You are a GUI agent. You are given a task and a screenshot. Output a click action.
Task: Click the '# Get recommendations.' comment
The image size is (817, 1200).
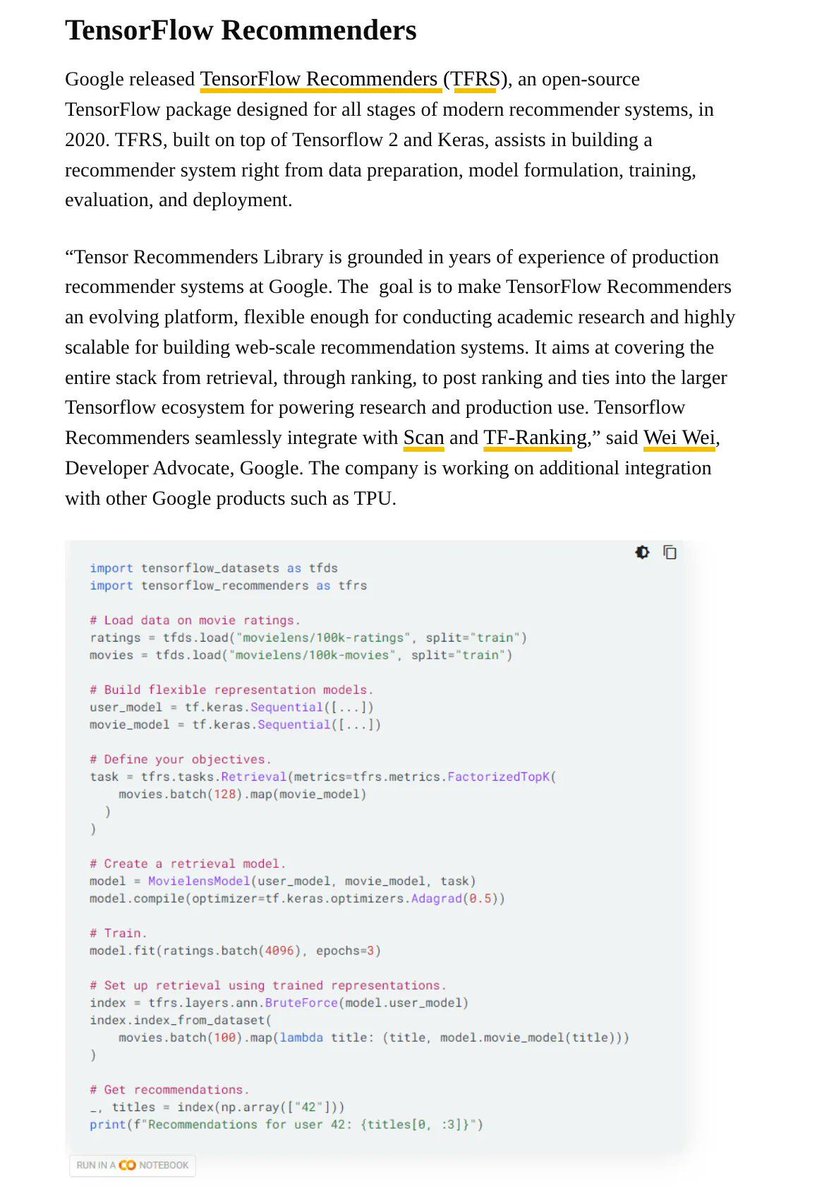point(170,1089)
